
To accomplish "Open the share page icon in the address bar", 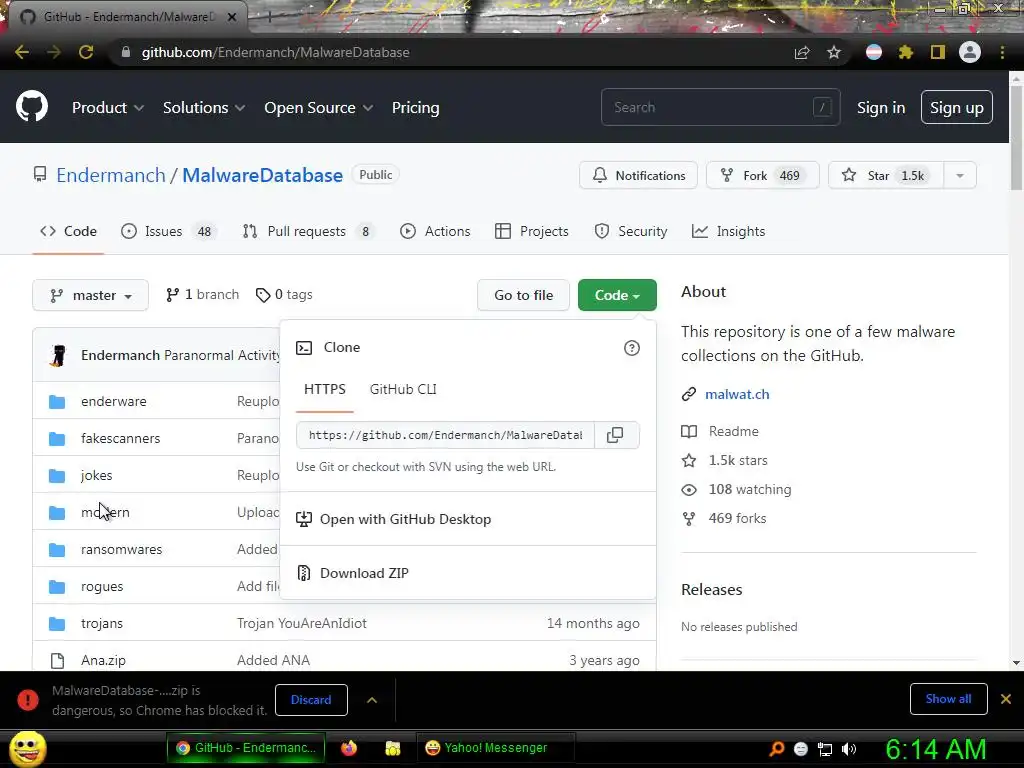I will 802,52.
